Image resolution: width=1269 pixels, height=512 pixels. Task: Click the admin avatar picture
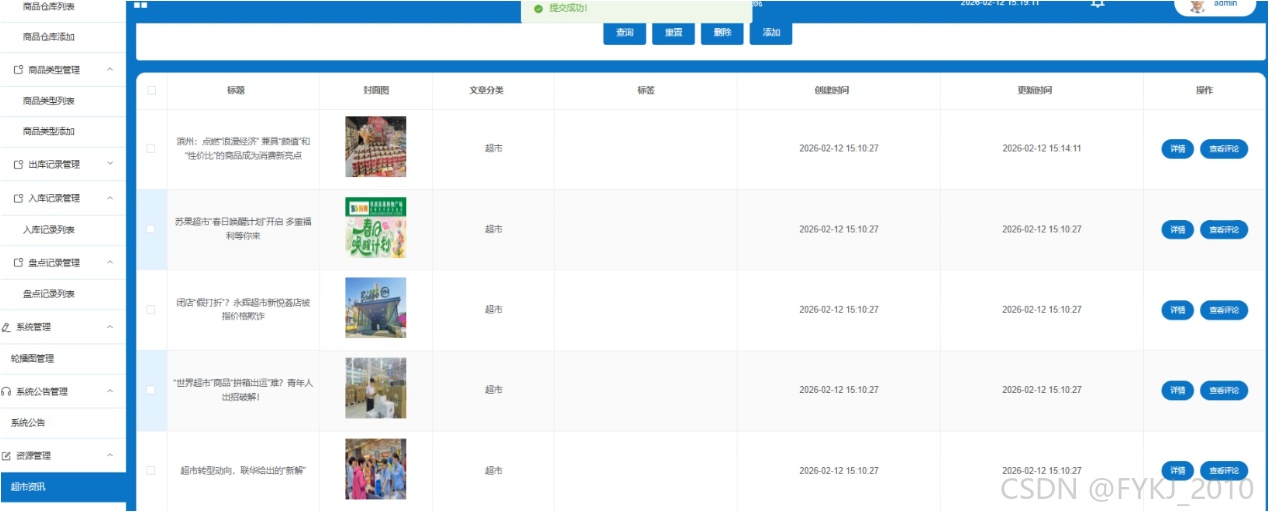1196,5
